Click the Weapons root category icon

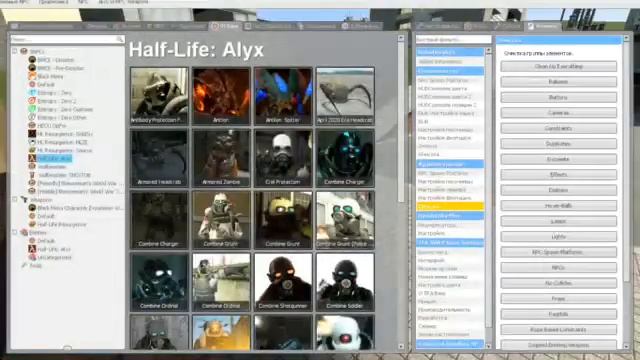pyautogui.click(x=24, y=200)
